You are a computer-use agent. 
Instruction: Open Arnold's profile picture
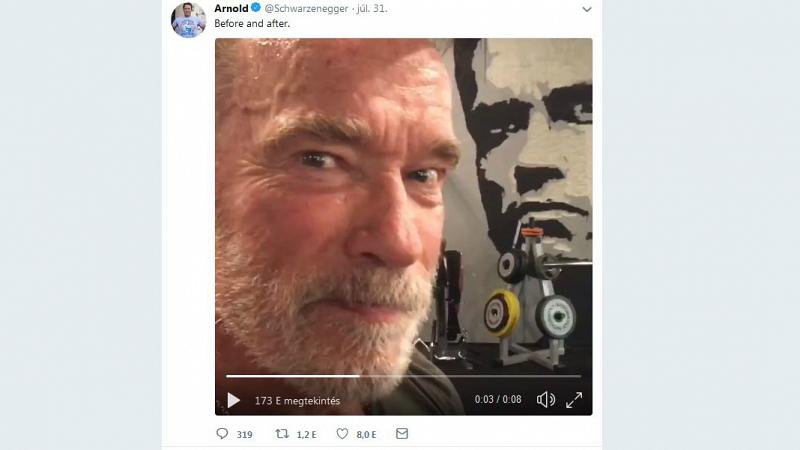pos(188,19)
